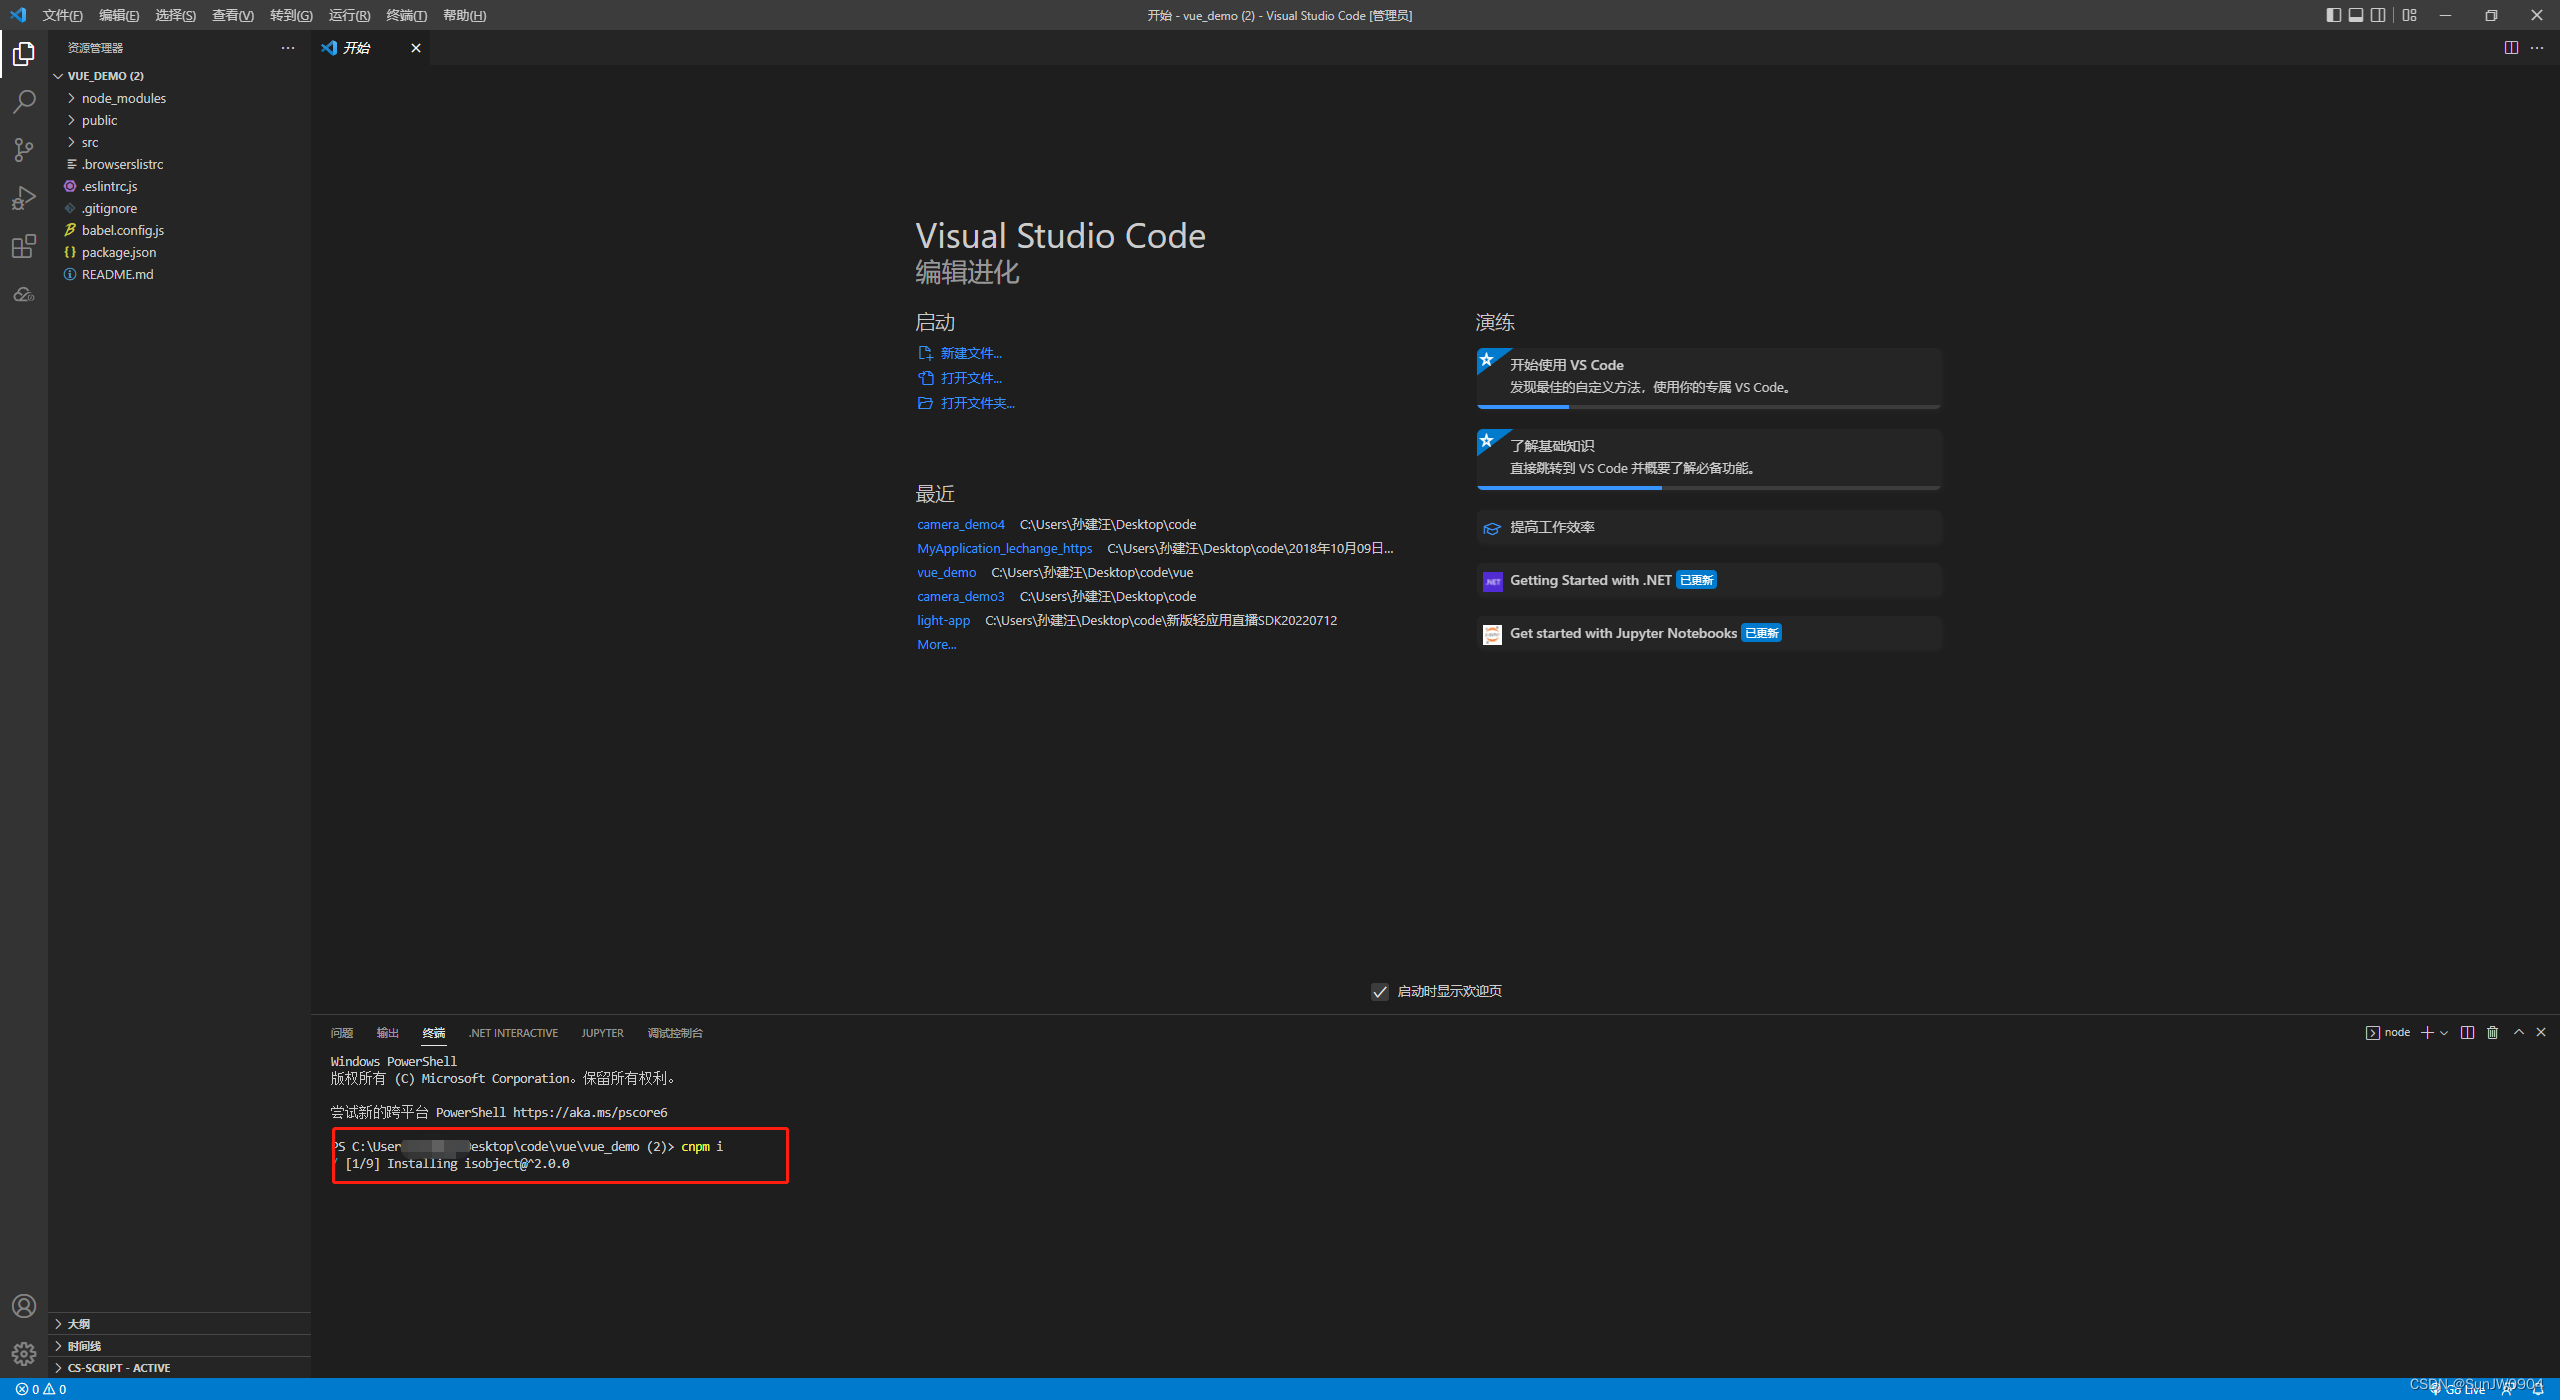This screenshot has height=1400, width=2560.
Task: Open the 选择(S) menu
Action: click(x=175, y=15)
